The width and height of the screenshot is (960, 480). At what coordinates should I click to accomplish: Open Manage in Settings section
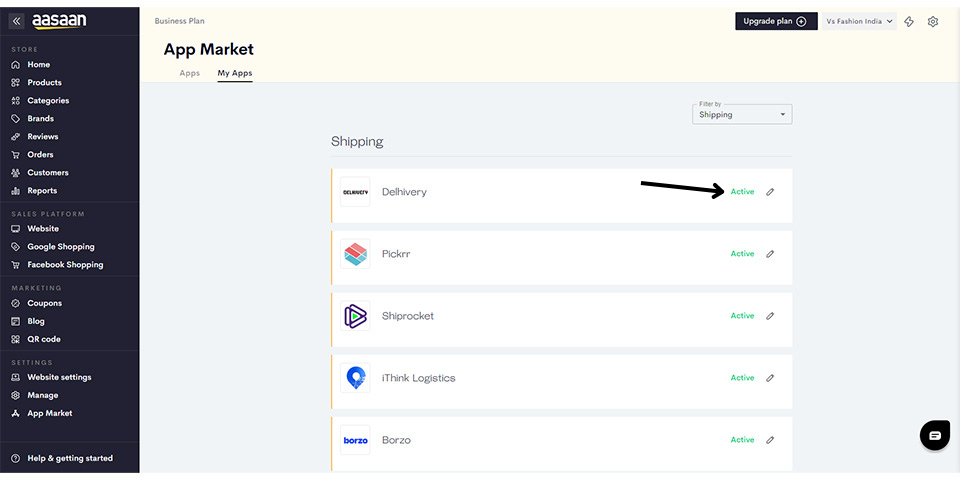(43, 395)
